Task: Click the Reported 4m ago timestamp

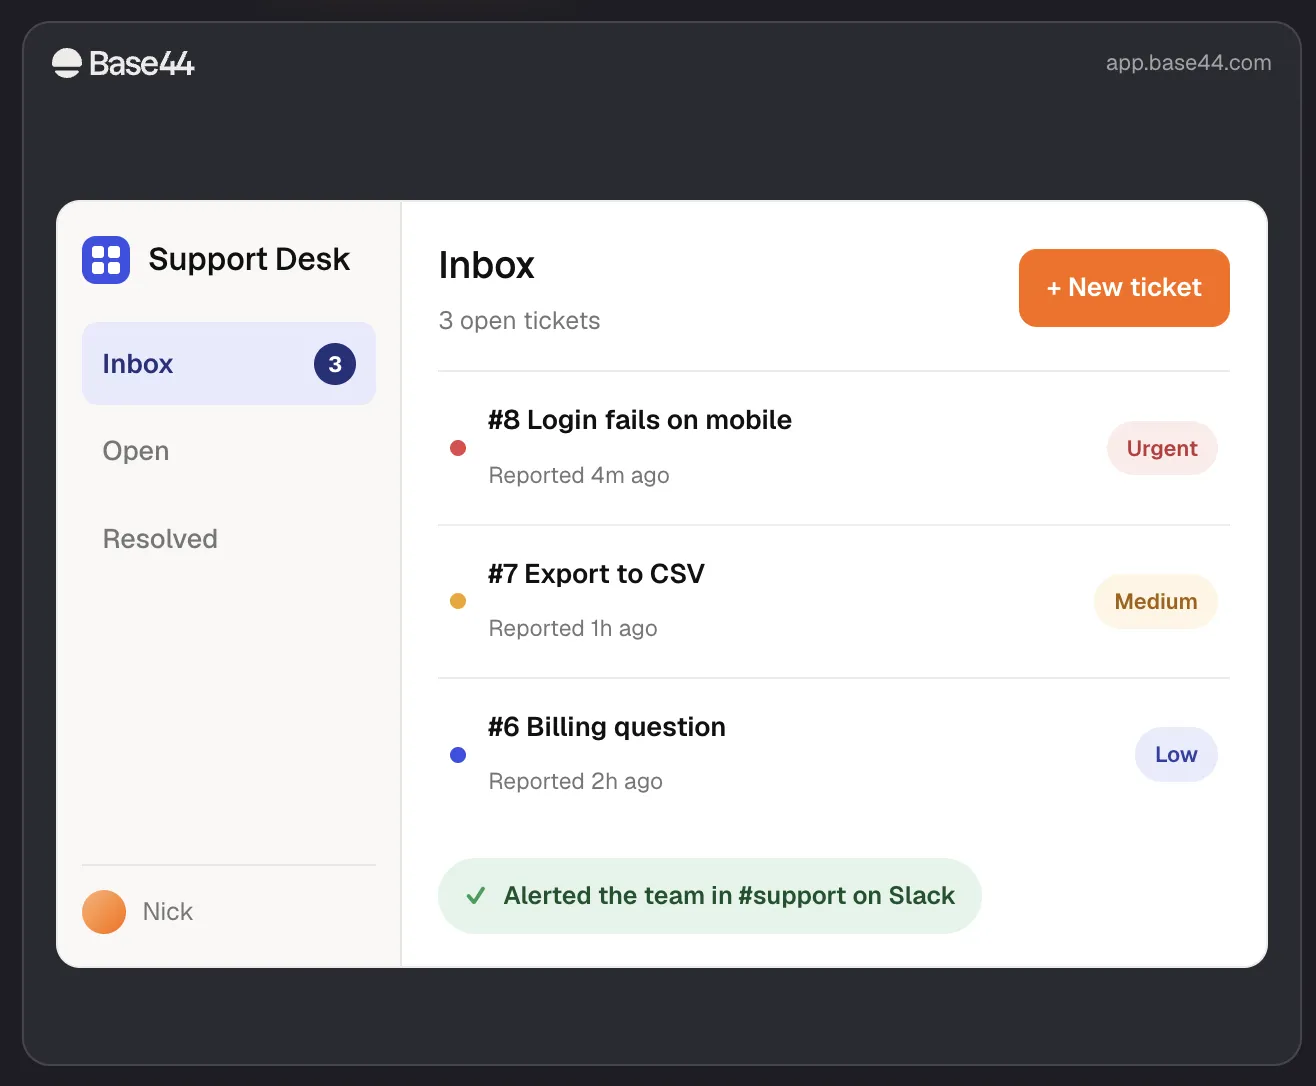Action: click(x=579, y=476)
